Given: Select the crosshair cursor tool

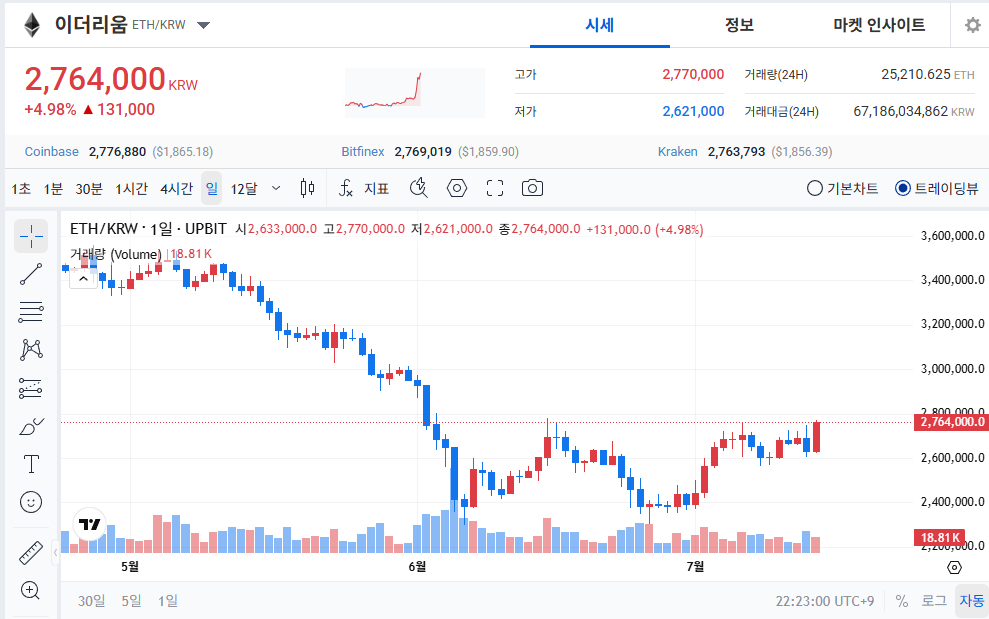Looking at the screenshot, I should coord(31,237).
